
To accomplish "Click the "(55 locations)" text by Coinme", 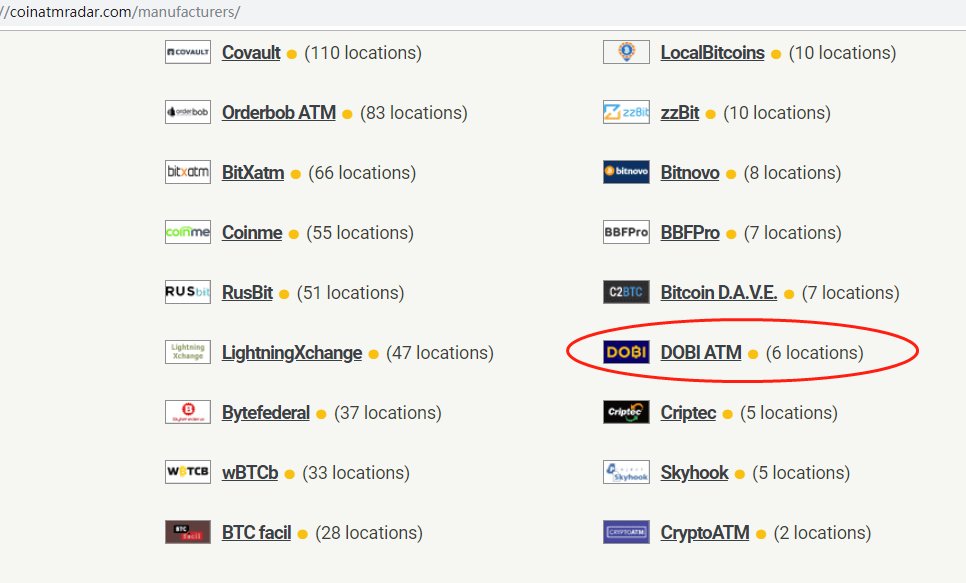I will pyautogui.click(x=360, y=233).
